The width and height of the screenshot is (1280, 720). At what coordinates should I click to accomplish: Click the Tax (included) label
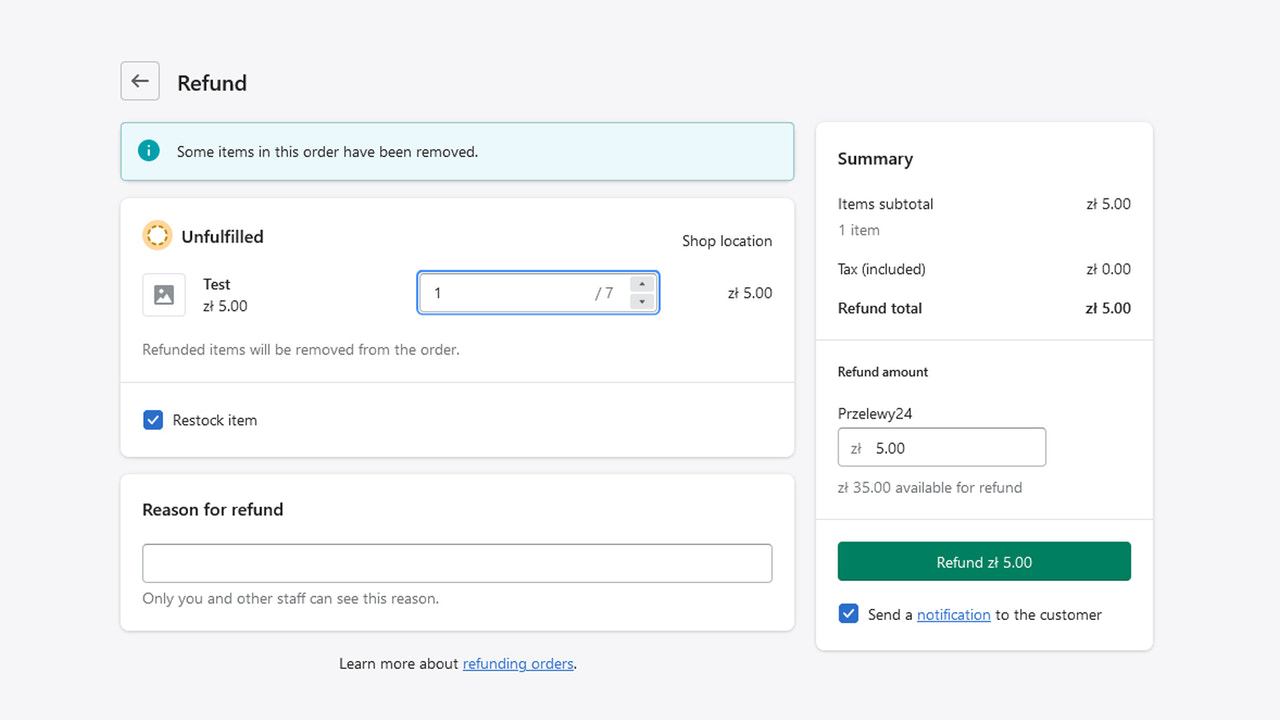click(x=882, y=269)
